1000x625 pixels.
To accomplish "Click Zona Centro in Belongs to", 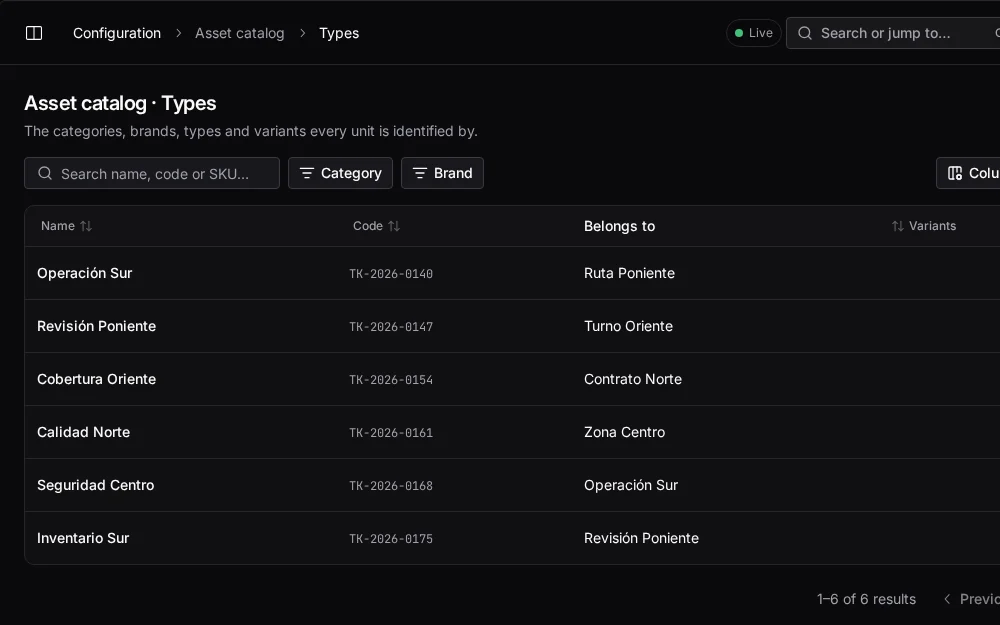I will [x=624, y=432].
